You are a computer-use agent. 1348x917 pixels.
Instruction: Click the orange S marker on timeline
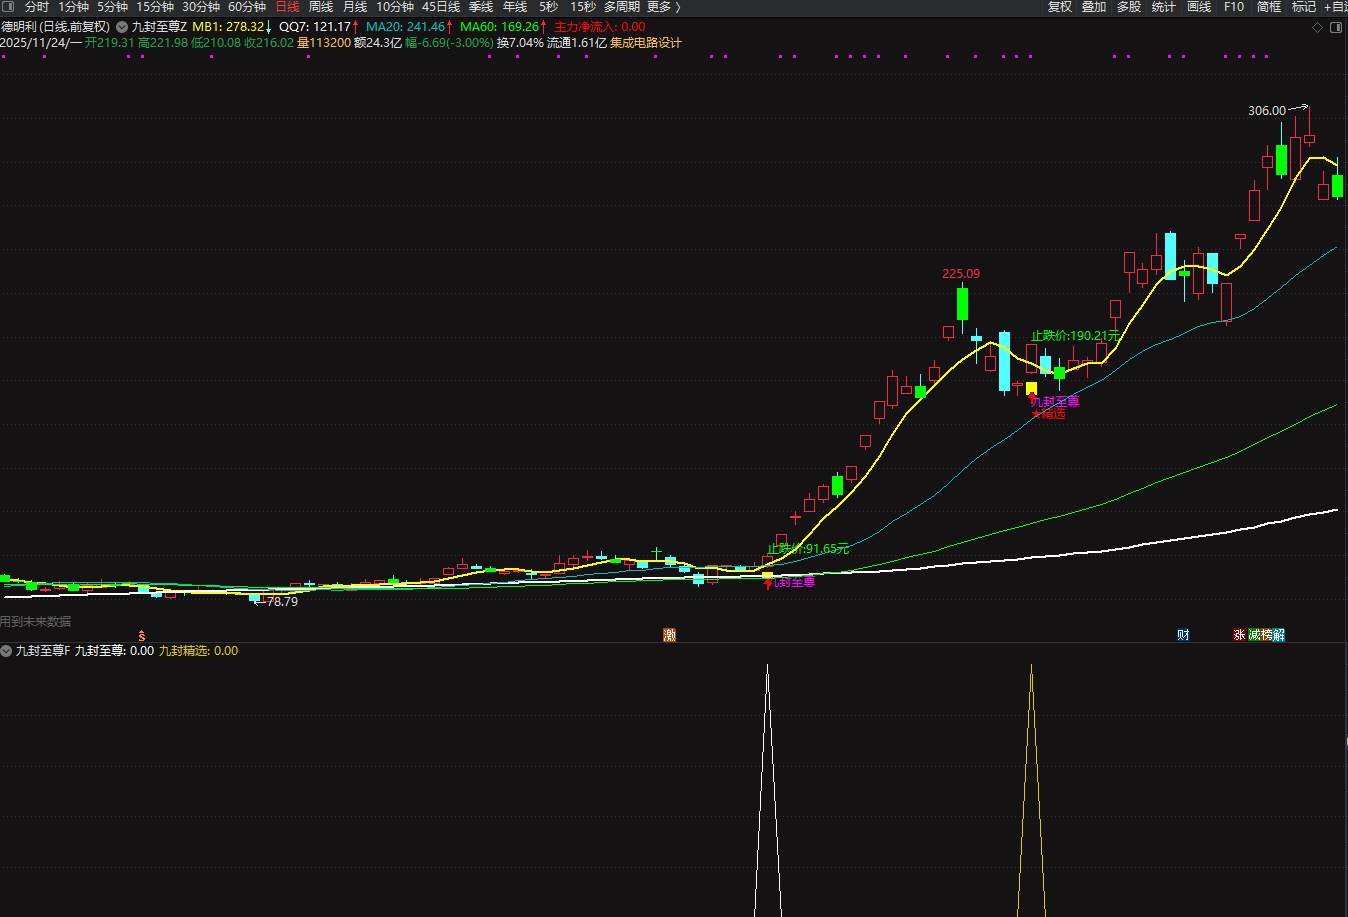142,636
